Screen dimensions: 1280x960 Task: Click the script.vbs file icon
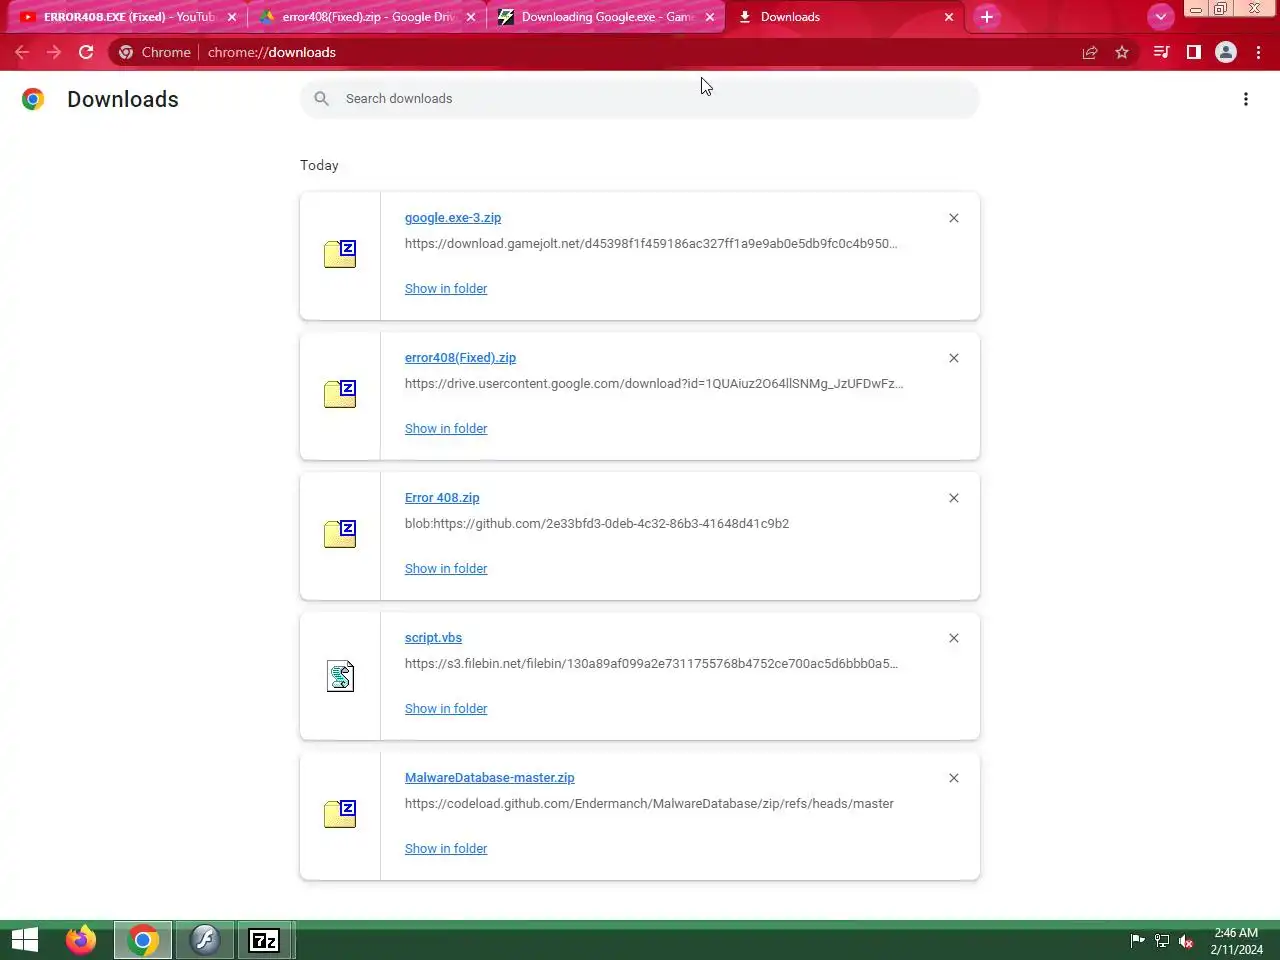point(340,676)
